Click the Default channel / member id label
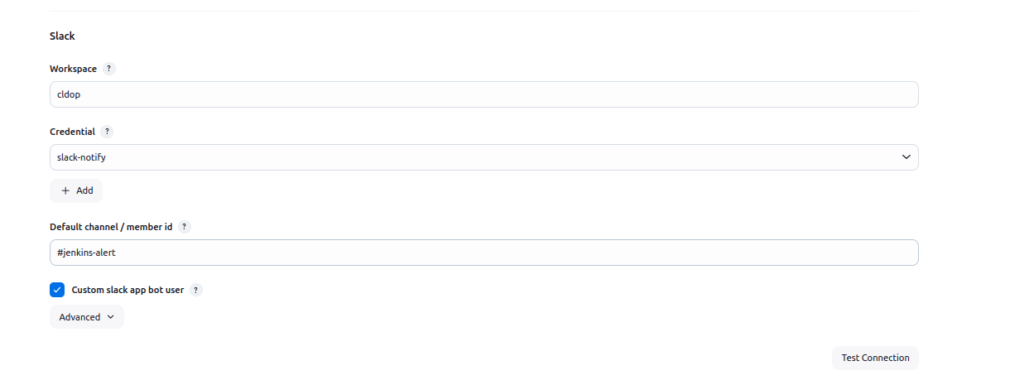This screenshot has width=1024, height=385. (111, 227)
